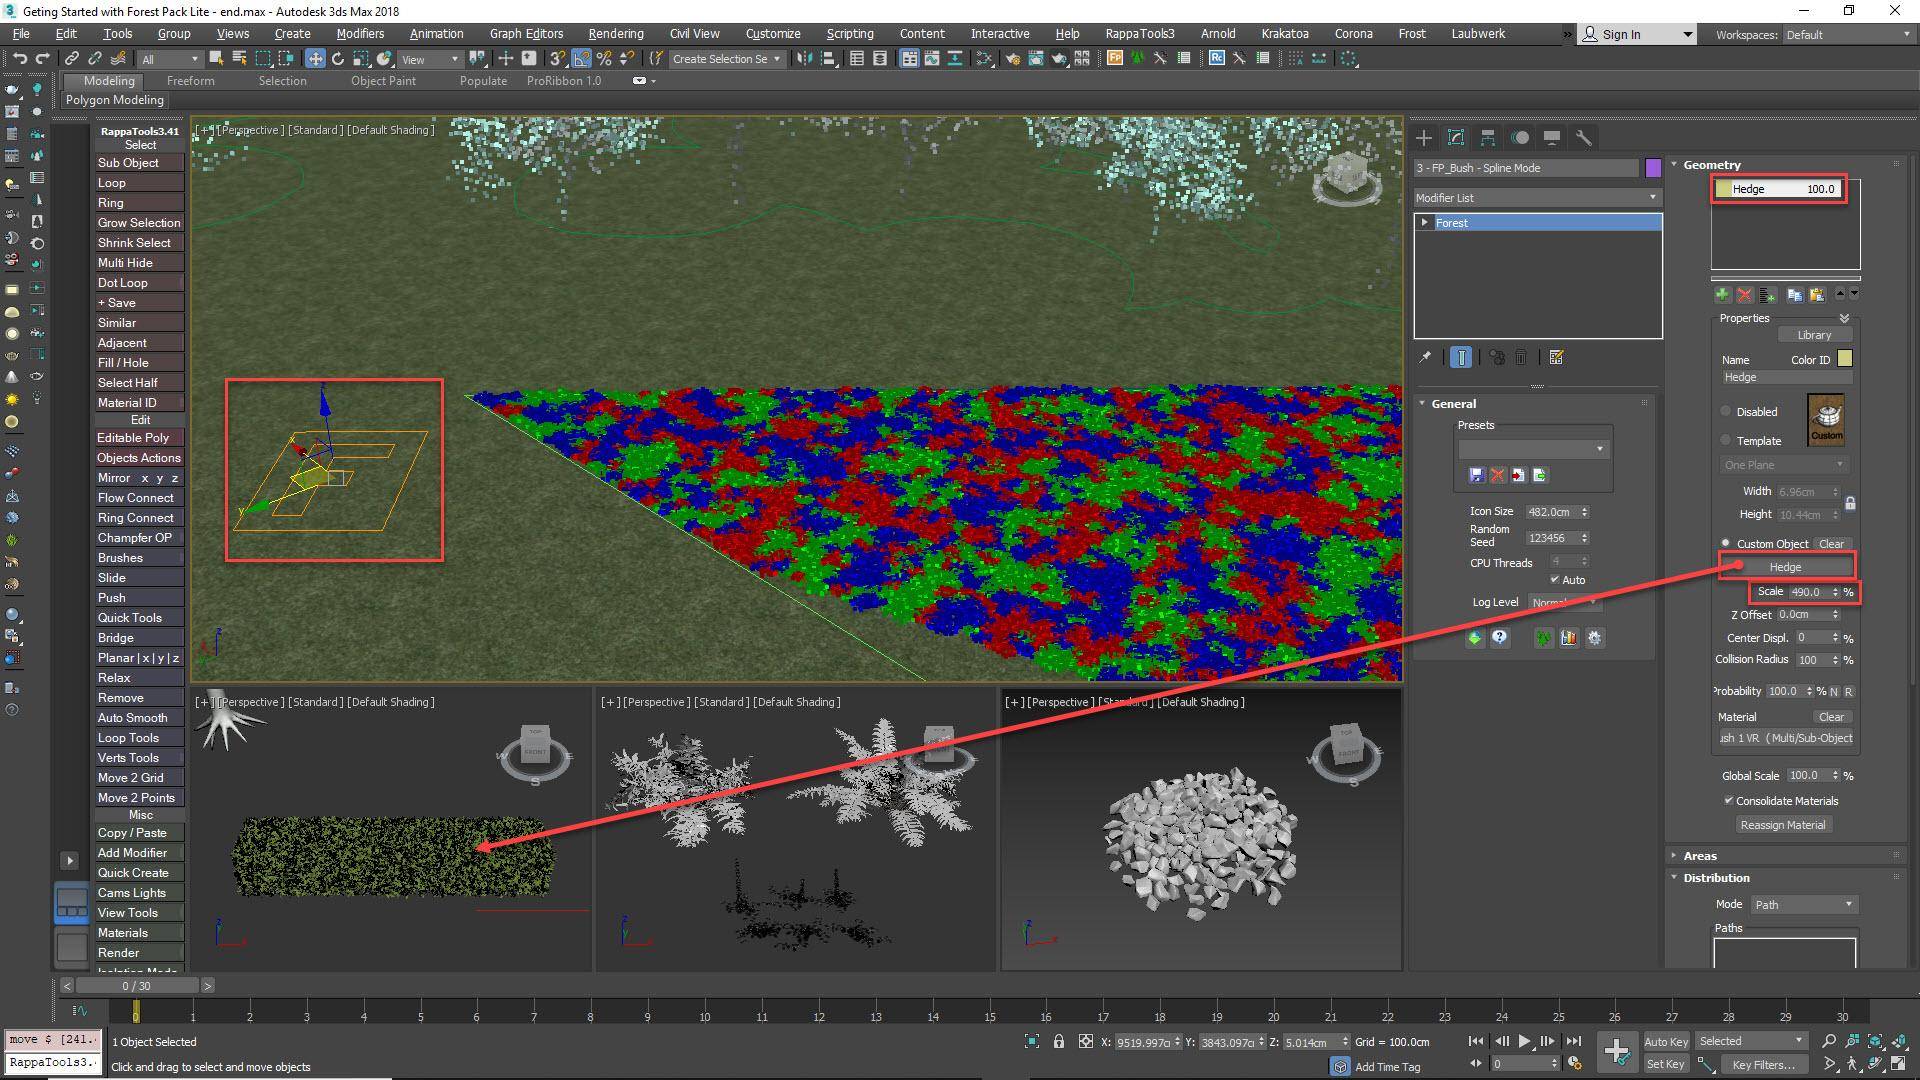This screenshot has height=1080, width=1920.
Task: Remove the Forest modifier using the trash icon
Action: coord(1522,357)
